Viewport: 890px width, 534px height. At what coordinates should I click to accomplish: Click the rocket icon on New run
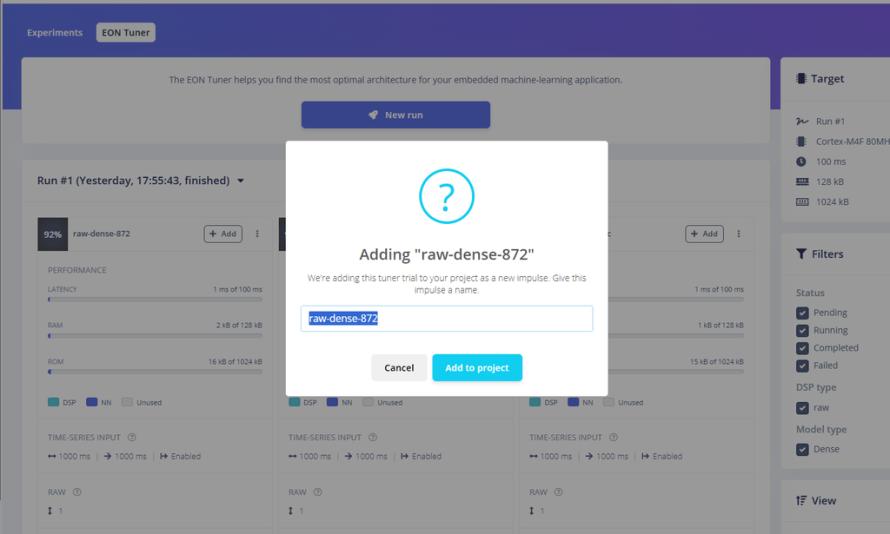coord(373,115)
